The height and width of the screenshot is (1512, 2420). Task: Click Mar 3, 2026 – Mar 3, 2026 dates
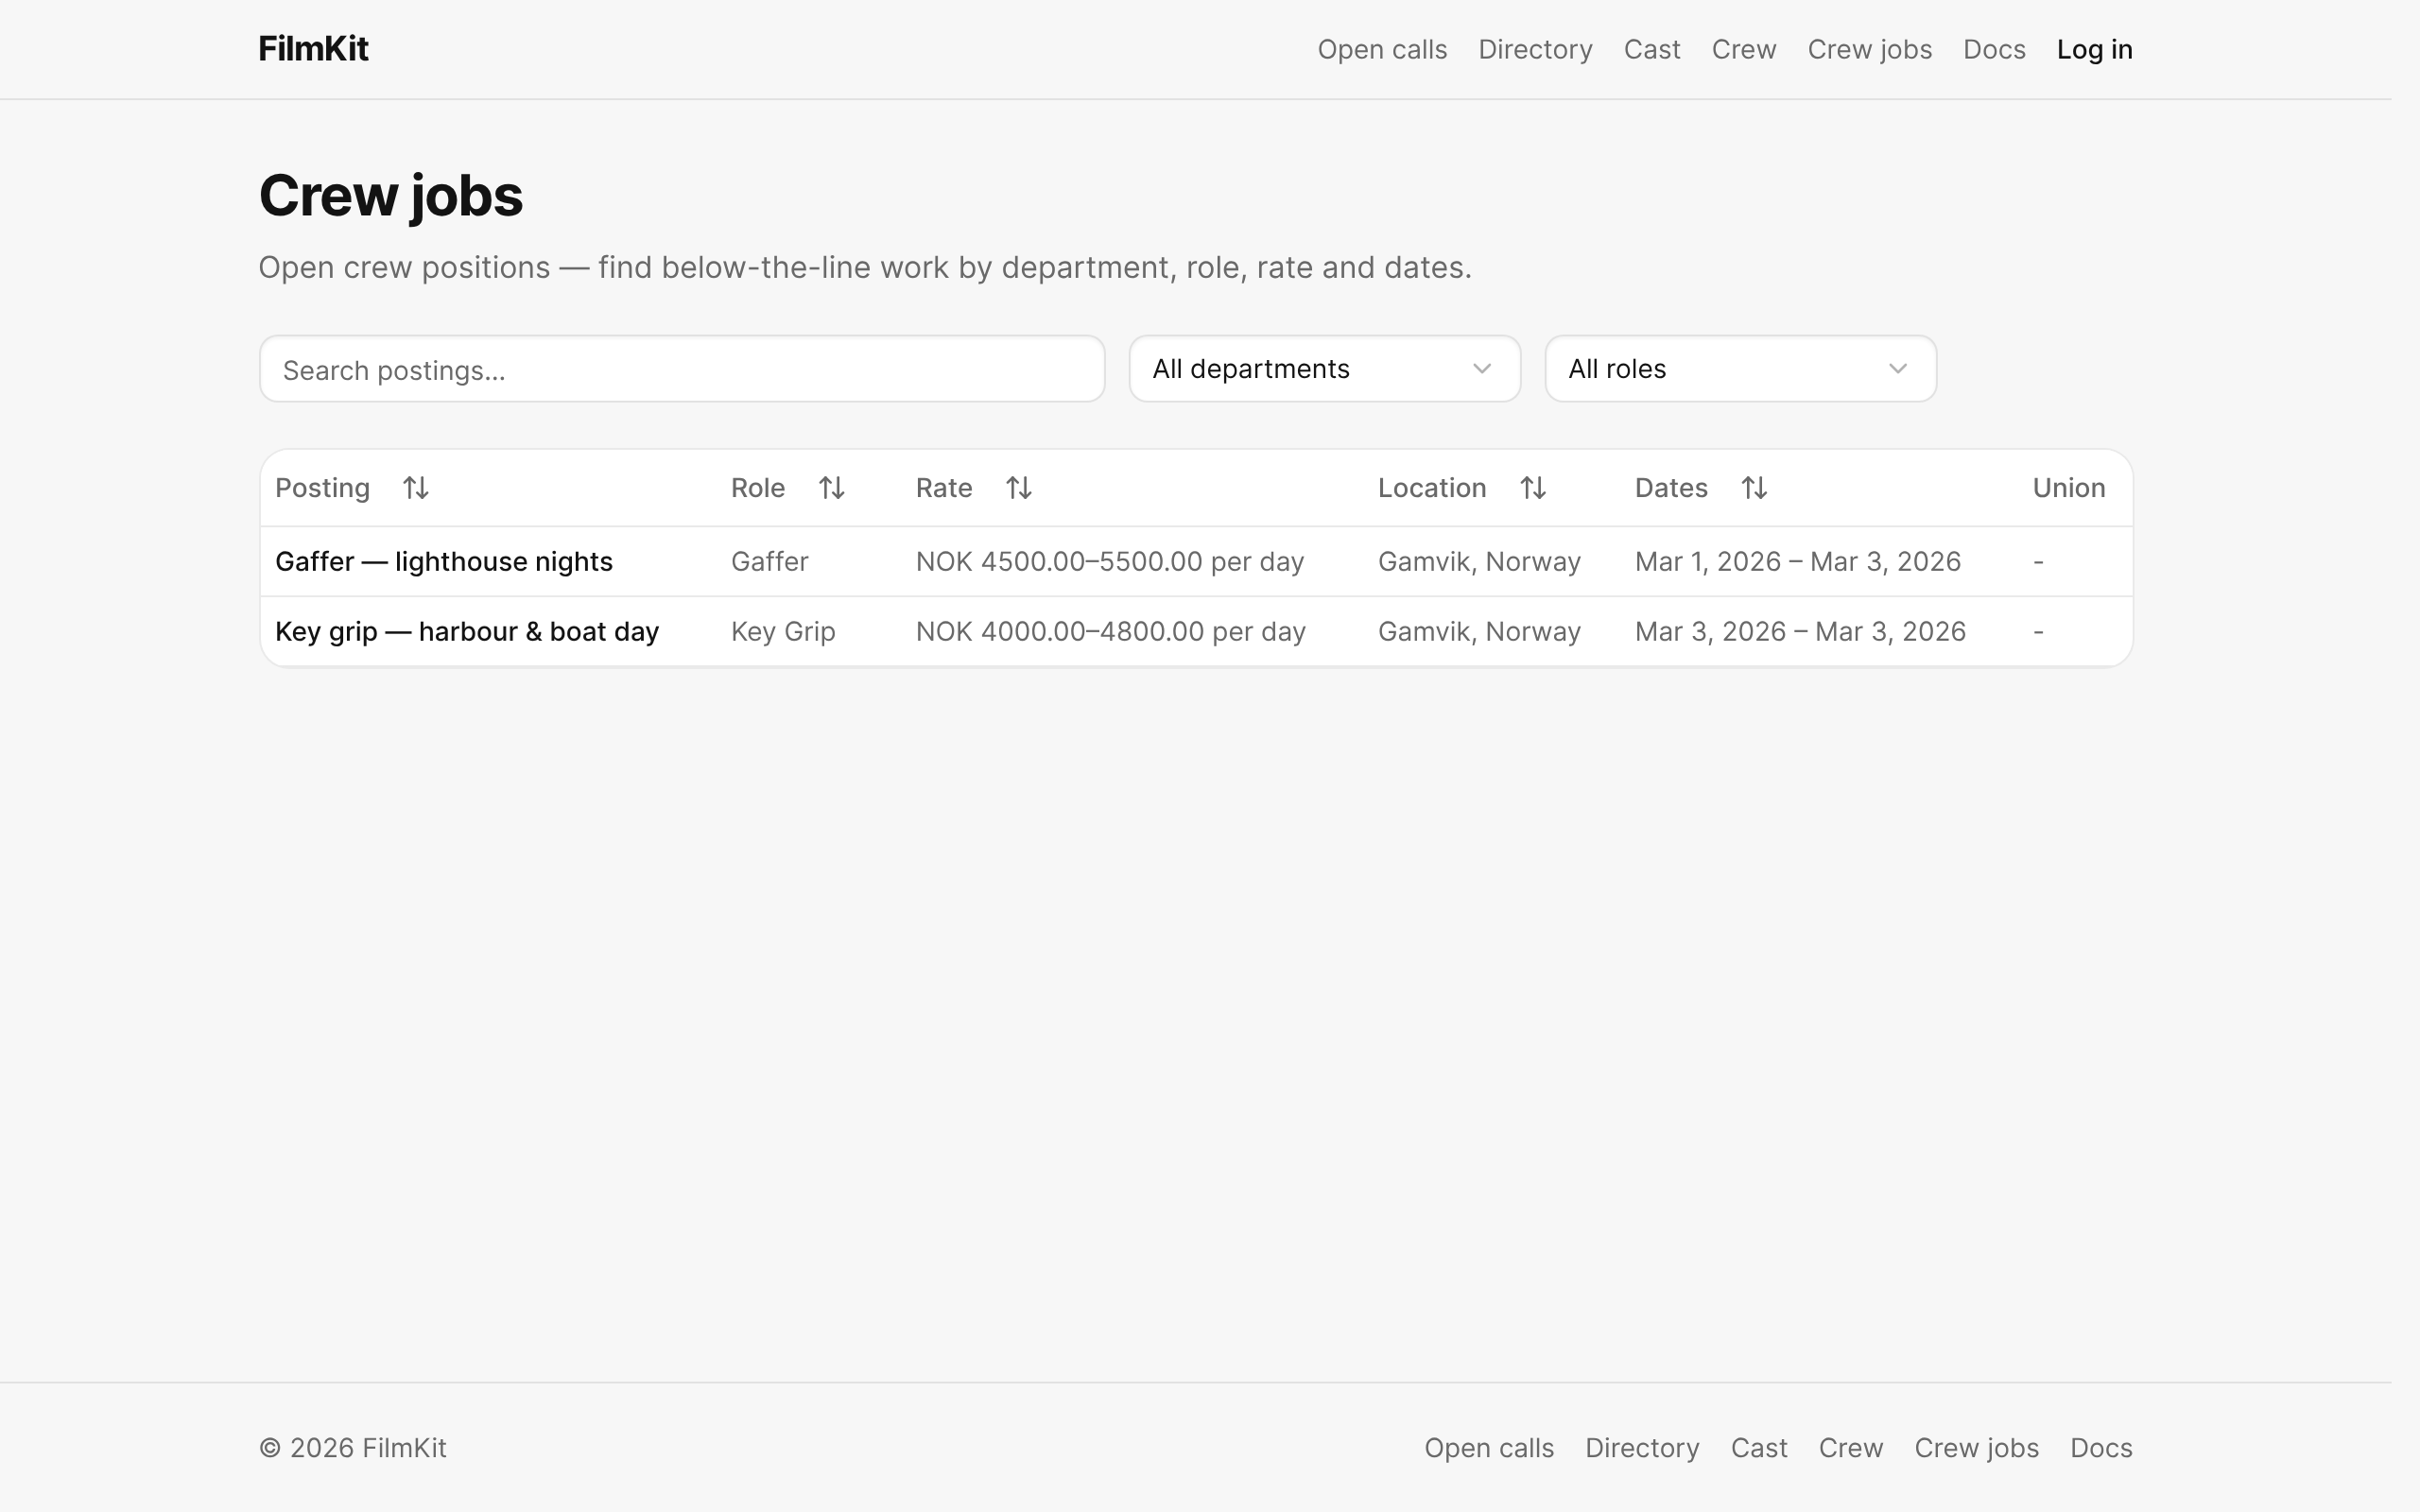[1800, 631]
